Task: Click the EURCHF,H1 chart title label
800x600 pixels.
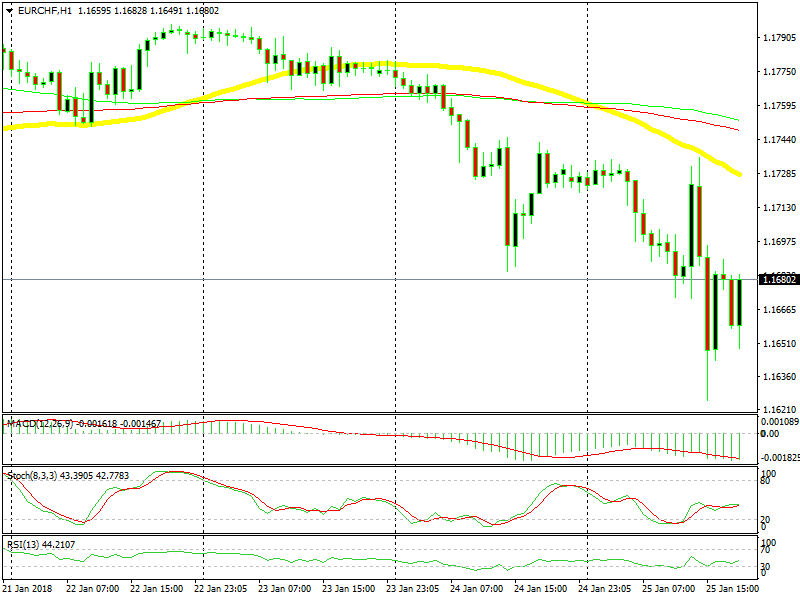Action: click(x=45, y=11)
